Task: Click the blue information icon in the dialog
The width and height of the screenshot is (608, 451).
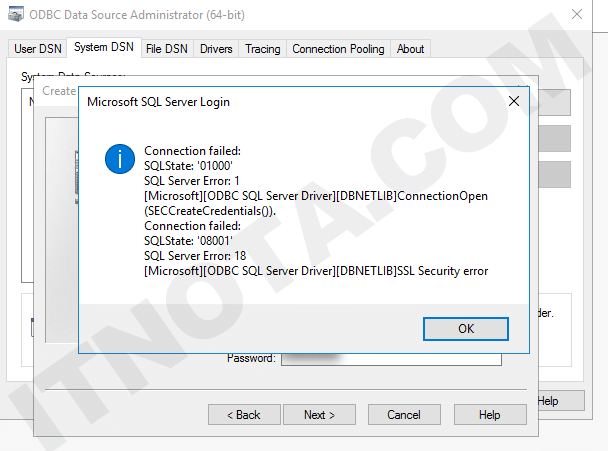Action: point(119,159)
